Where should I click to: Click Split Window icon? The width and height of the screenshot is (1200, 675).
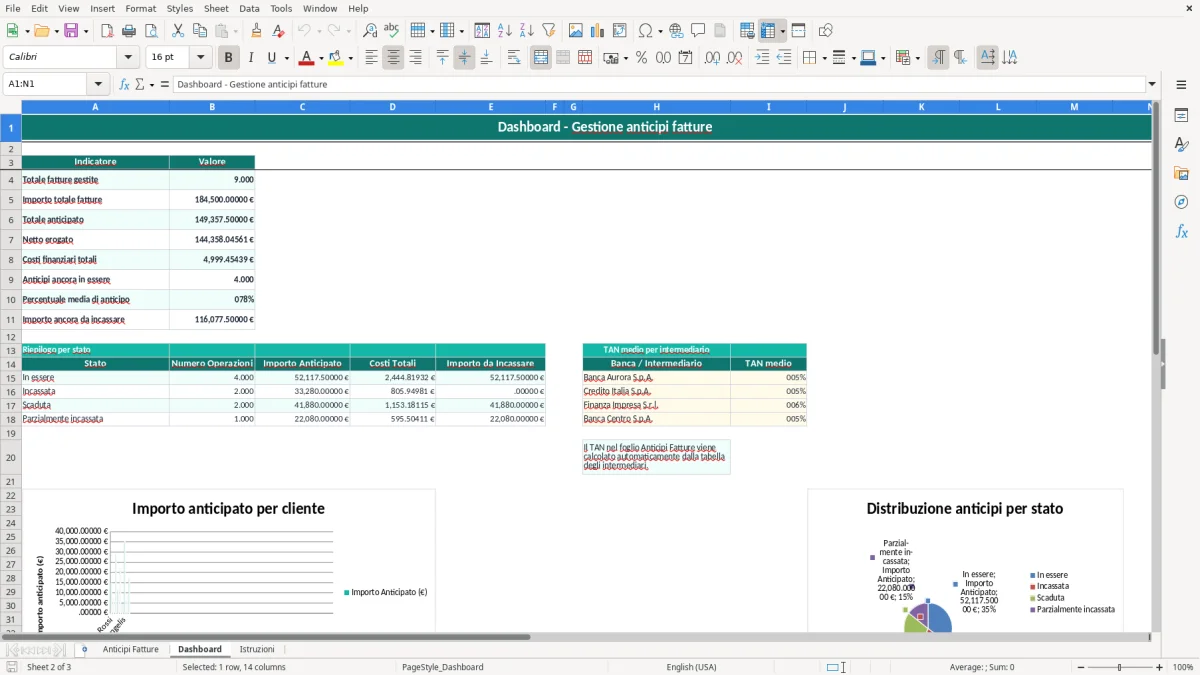[x=799, y=31]
